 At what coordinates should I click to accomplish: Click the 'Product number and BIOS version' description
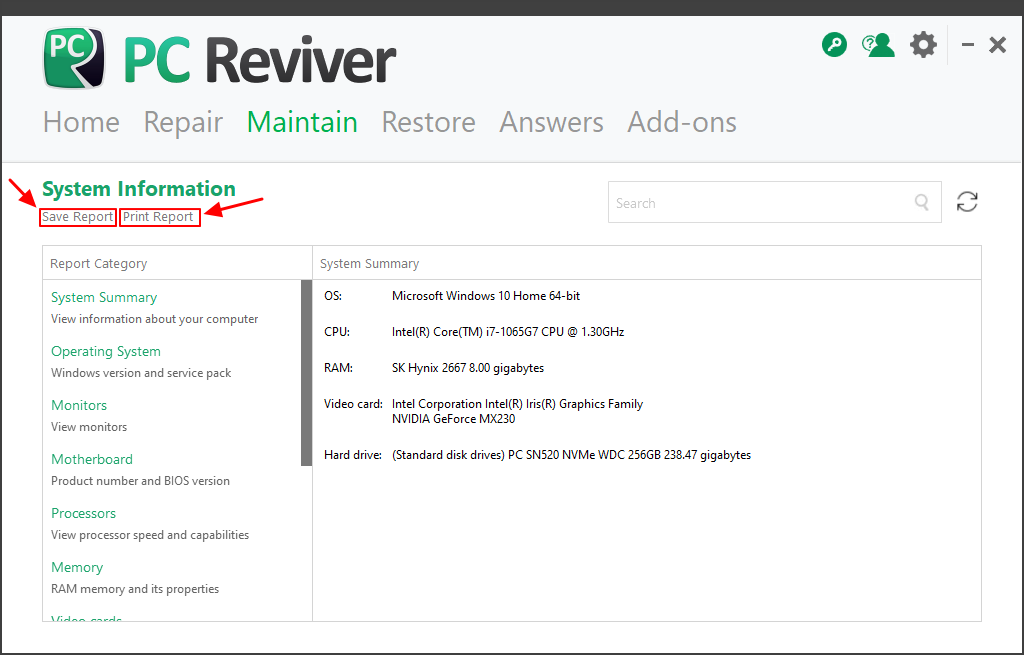(x=140, y=481)
